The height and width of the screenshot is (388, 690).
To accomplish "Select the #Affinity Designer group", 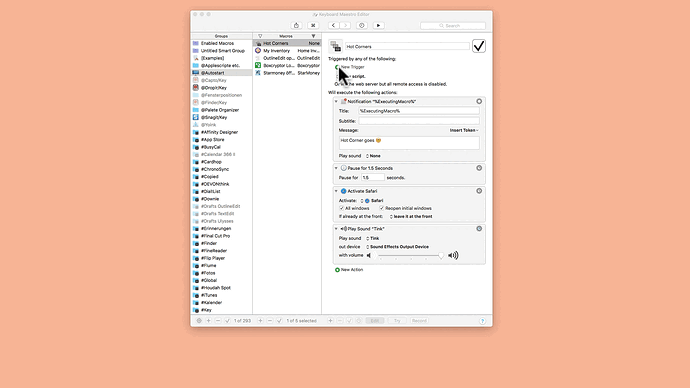I will [x=221, y=132].
